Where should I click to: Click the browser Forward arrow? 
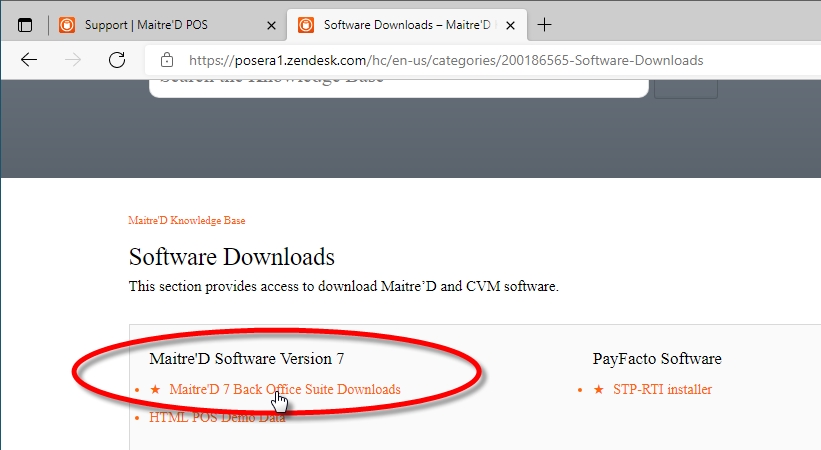[x=73, y=60]
